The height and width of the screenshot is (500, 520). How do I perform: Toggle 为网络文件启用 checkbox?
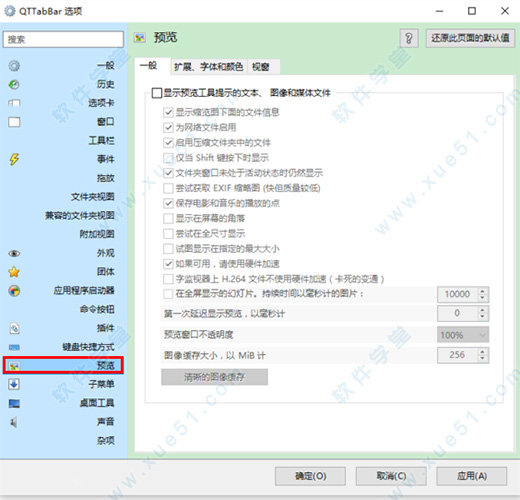point(168,127)
